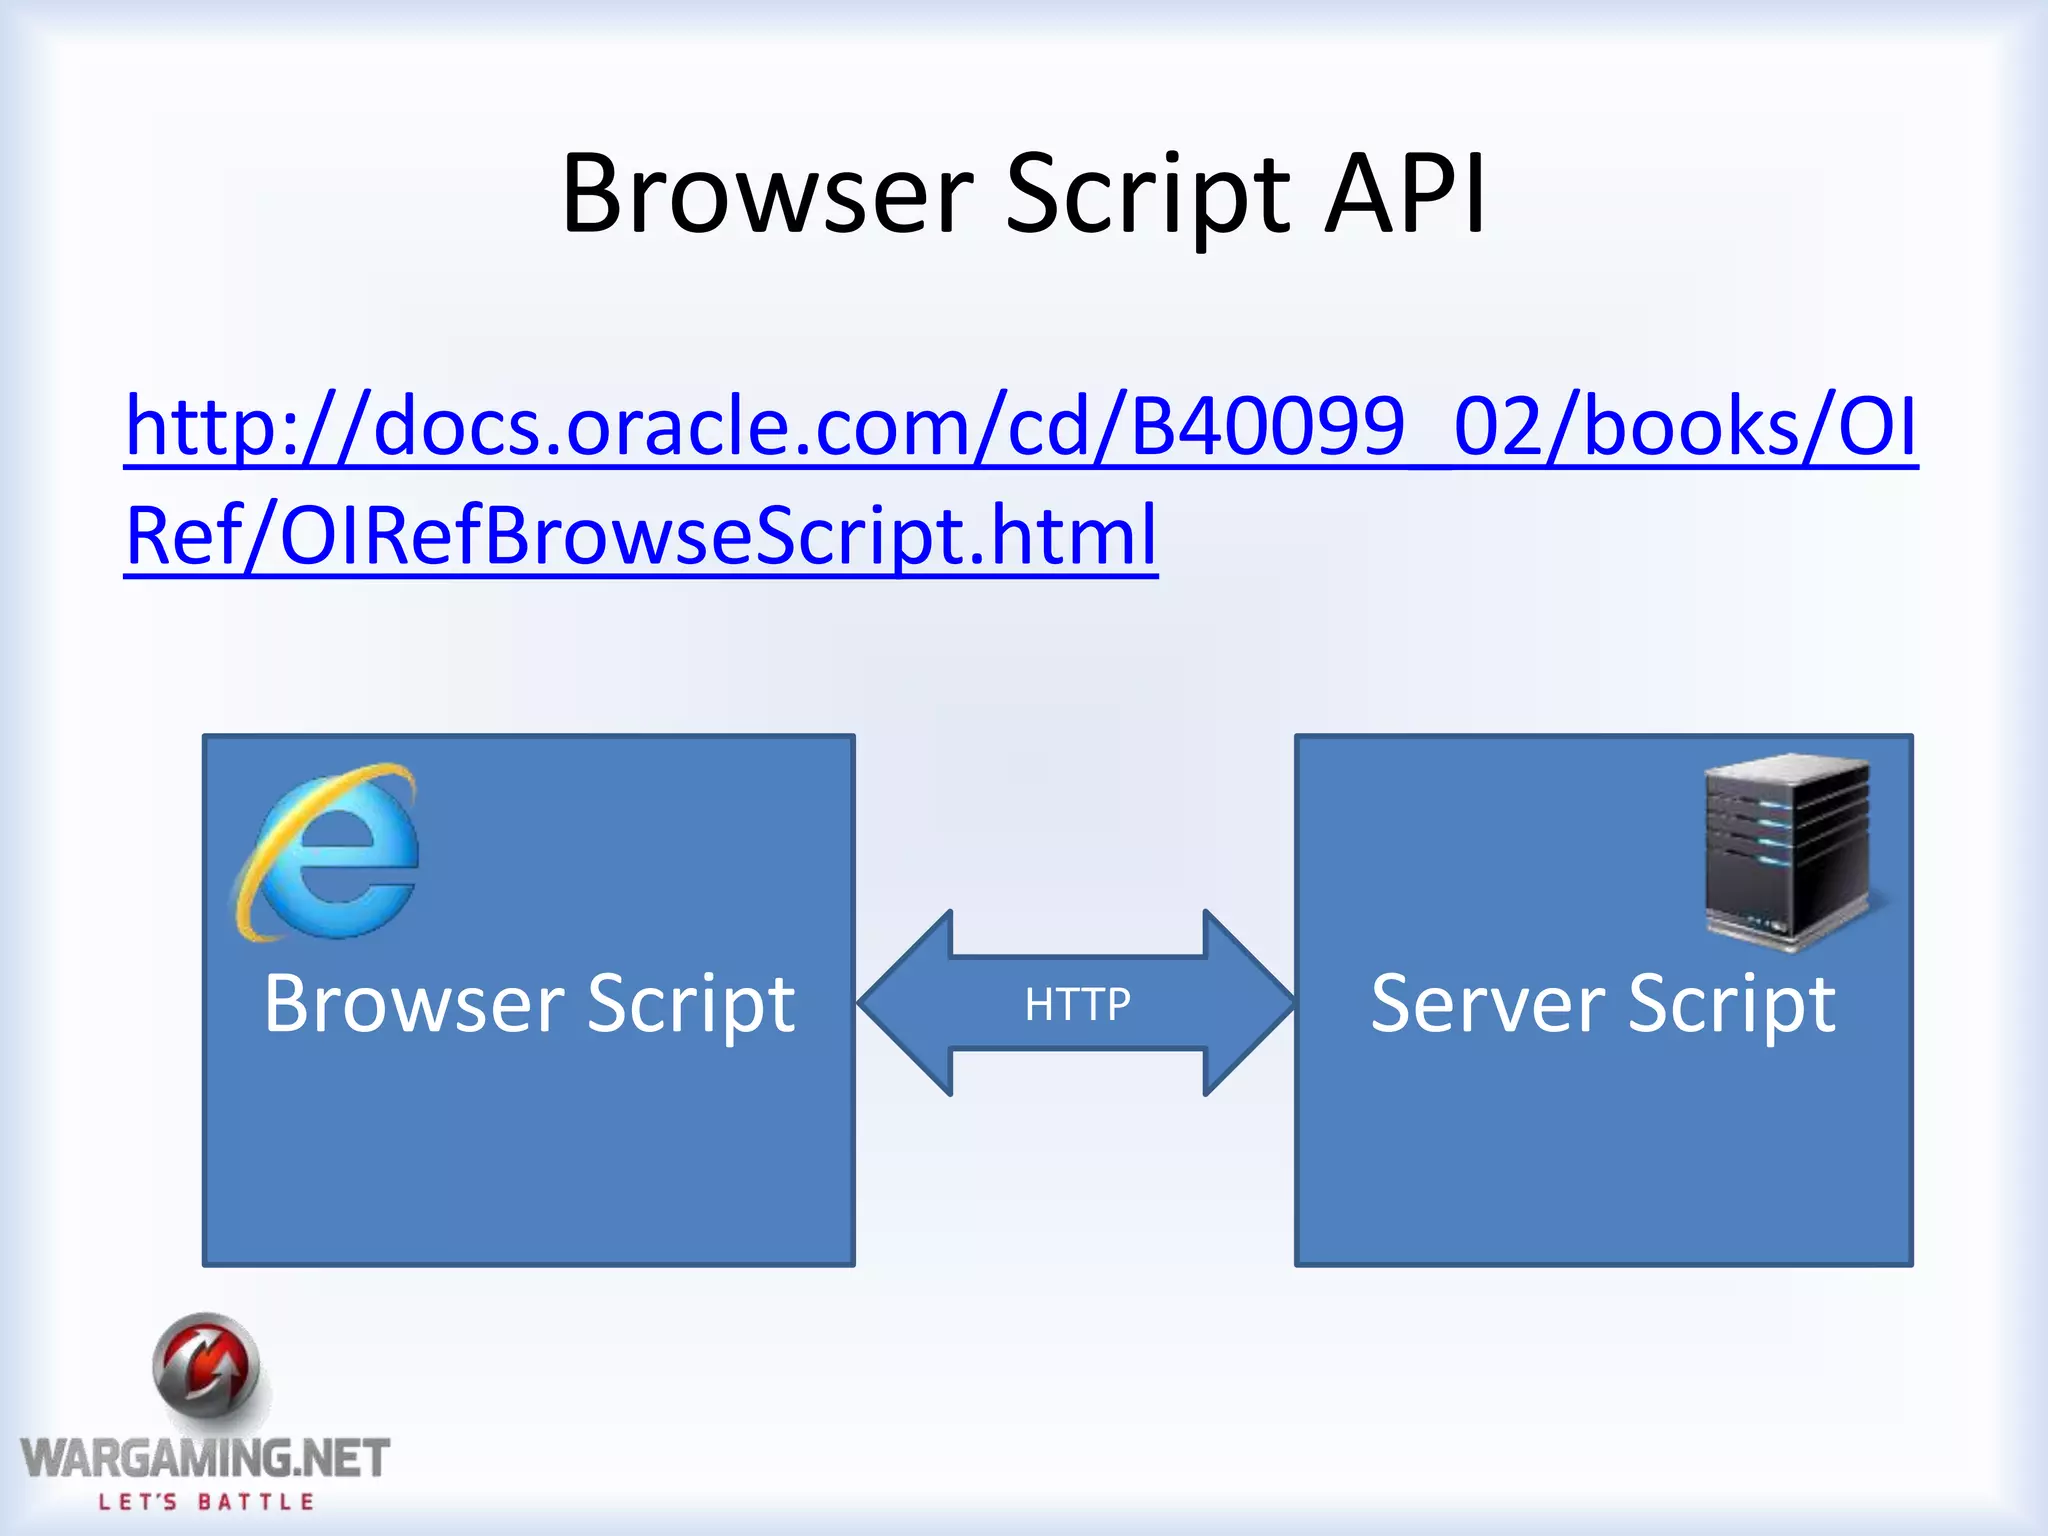Click the B40099_02 portion of the URL
Image resolution: width=2048 pixels, height=1536 pixels.
(x=1335, y=427)
